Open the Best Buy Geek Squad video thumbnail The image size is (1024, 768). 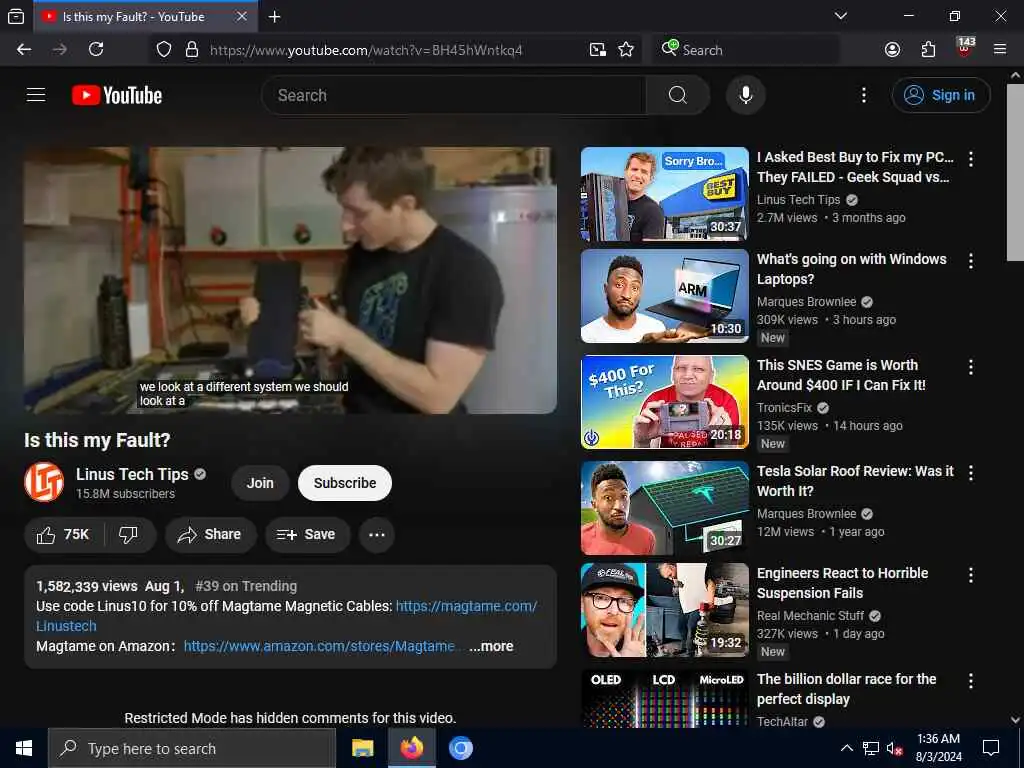point(665,194)
